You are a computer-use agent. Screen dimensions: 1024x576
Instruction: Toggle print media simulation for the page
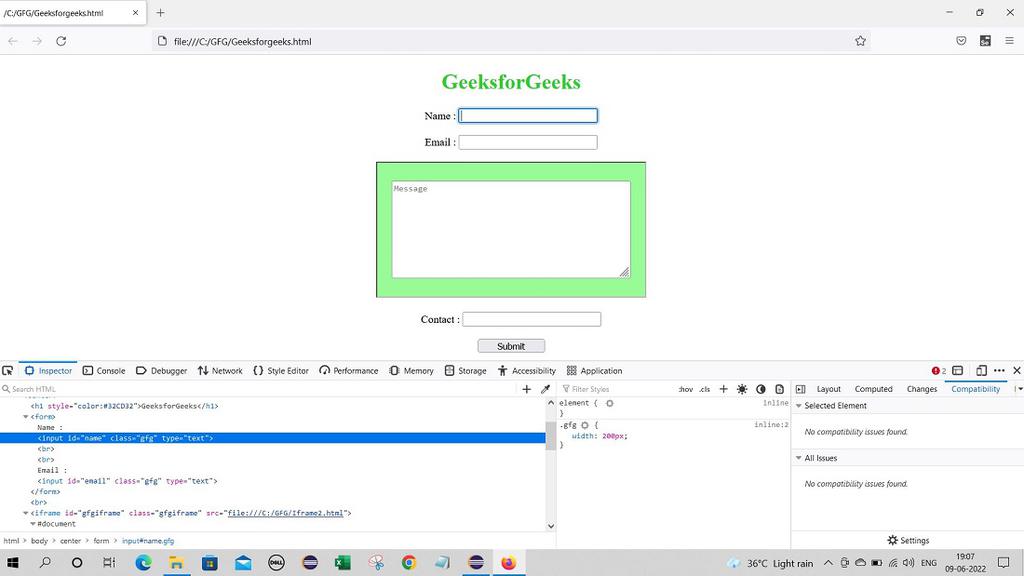click(779, 389)
